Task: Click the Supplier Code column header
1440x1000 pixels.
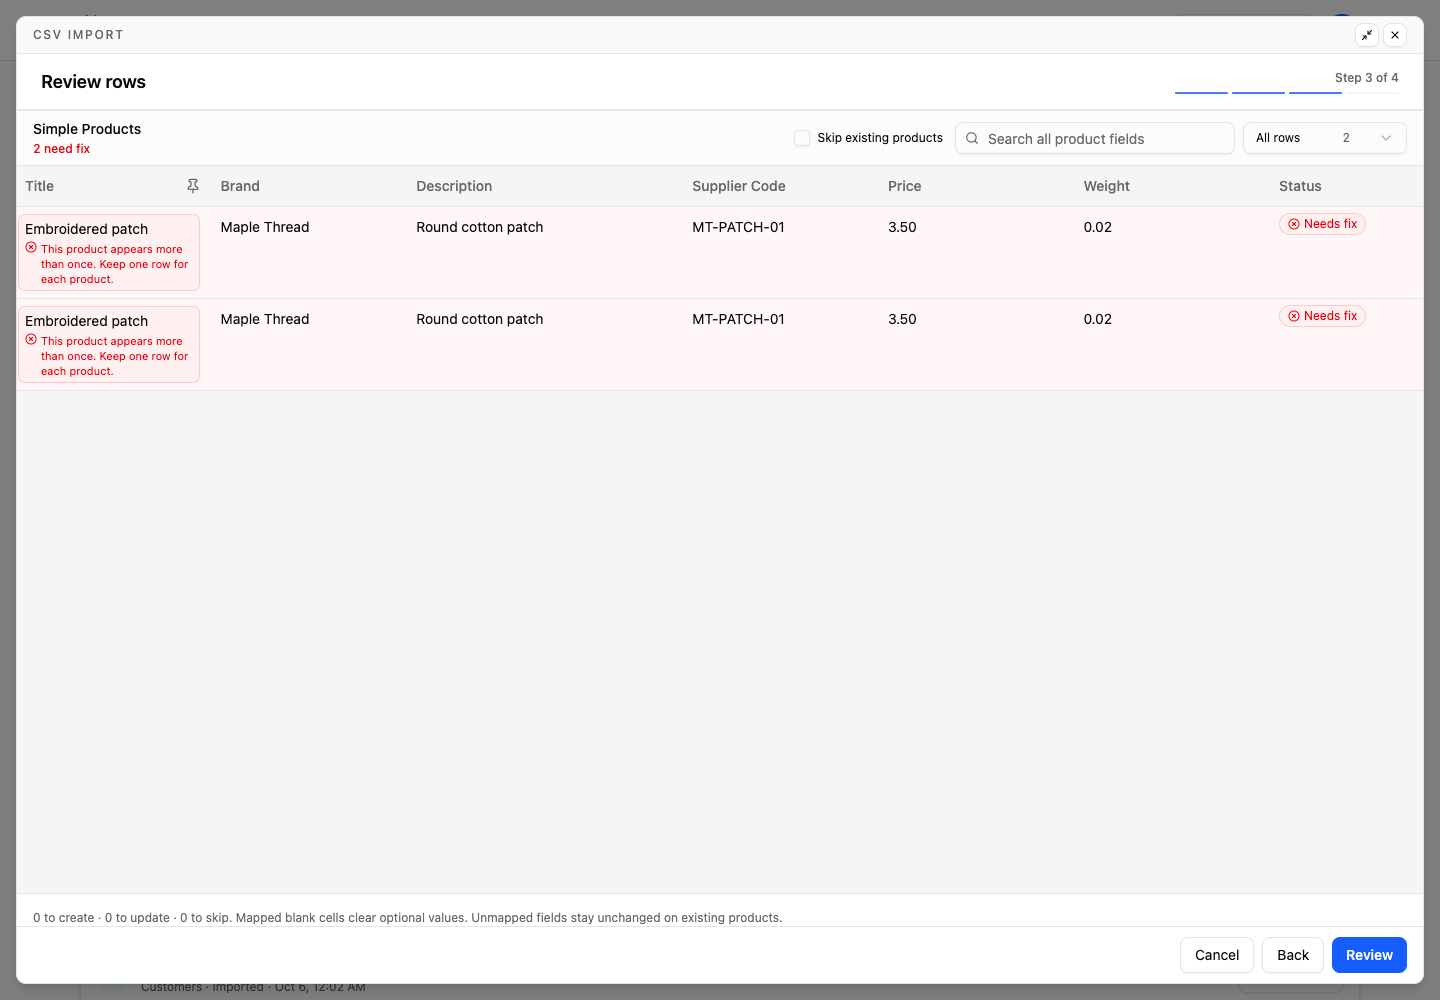Action: [738, 186]
